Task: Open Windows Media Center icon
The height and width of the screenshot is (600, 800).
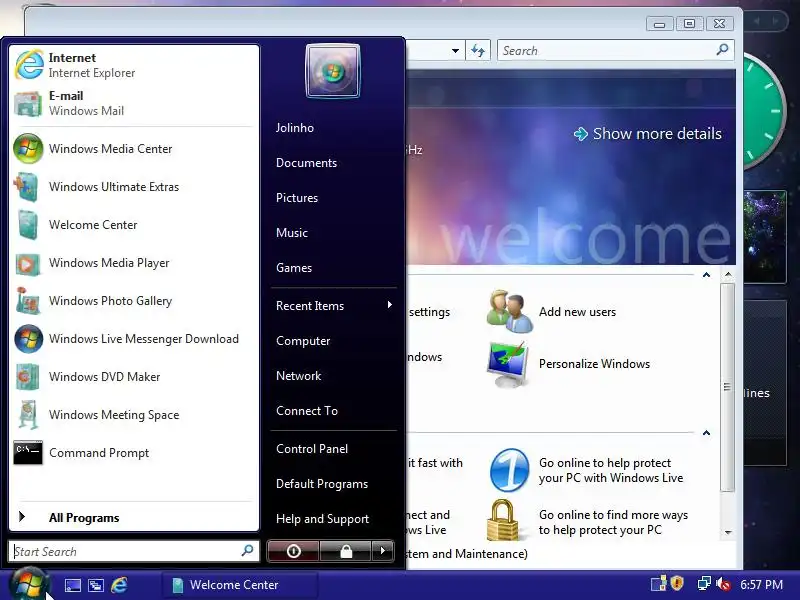Action: click(28, 148)
